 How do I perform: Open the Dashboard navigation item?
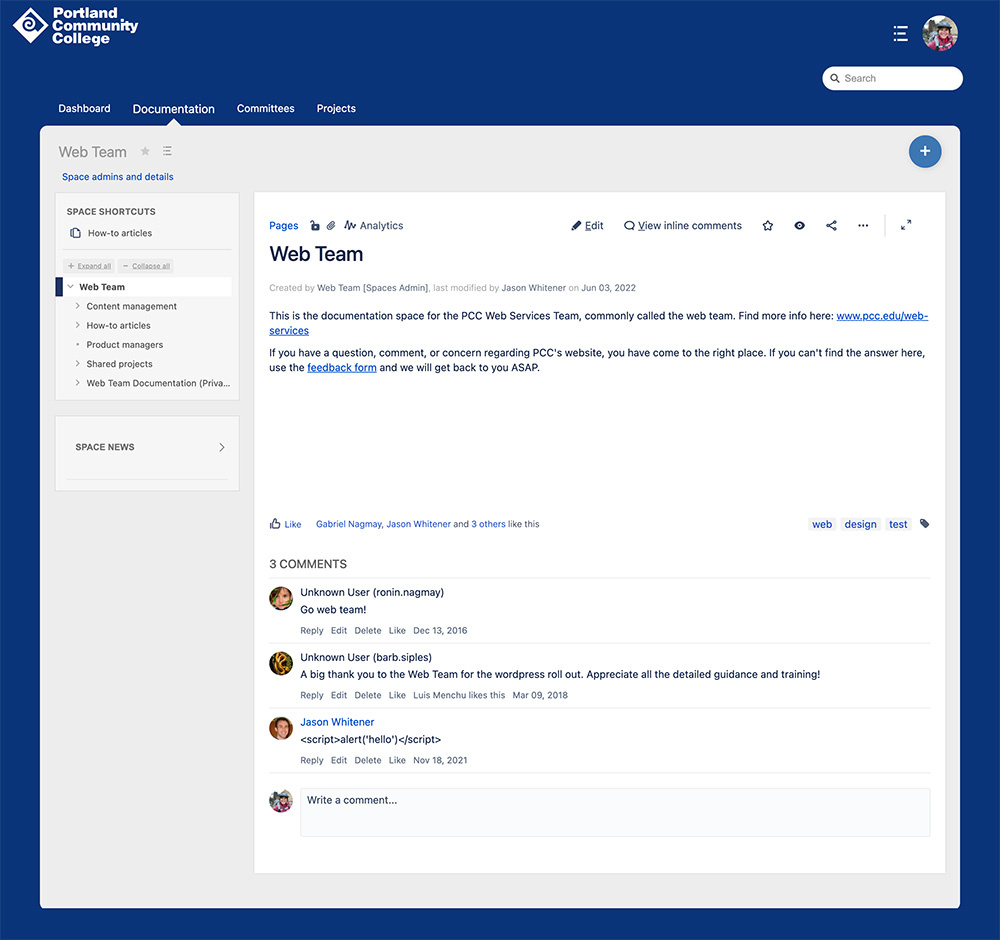(84, 108)
